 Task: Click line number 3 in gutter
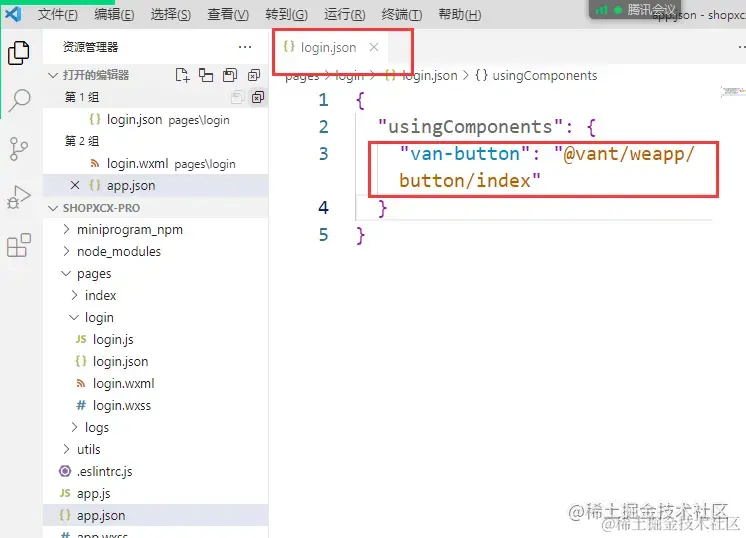point(324,154)
